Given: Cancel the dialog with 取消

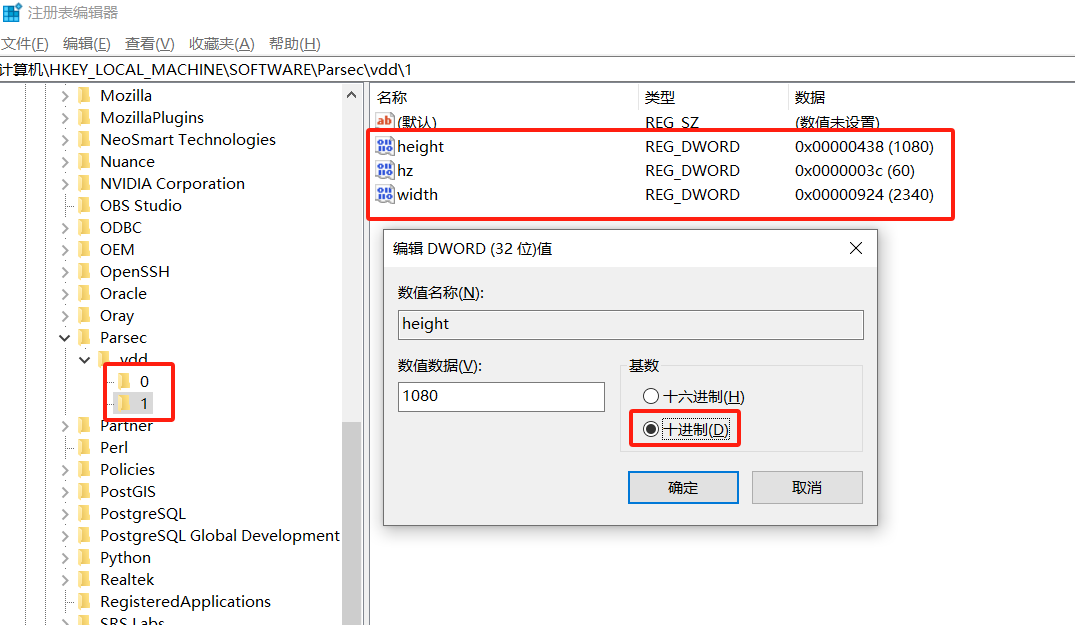Looking at the screenshot, I should click(807, 487).
